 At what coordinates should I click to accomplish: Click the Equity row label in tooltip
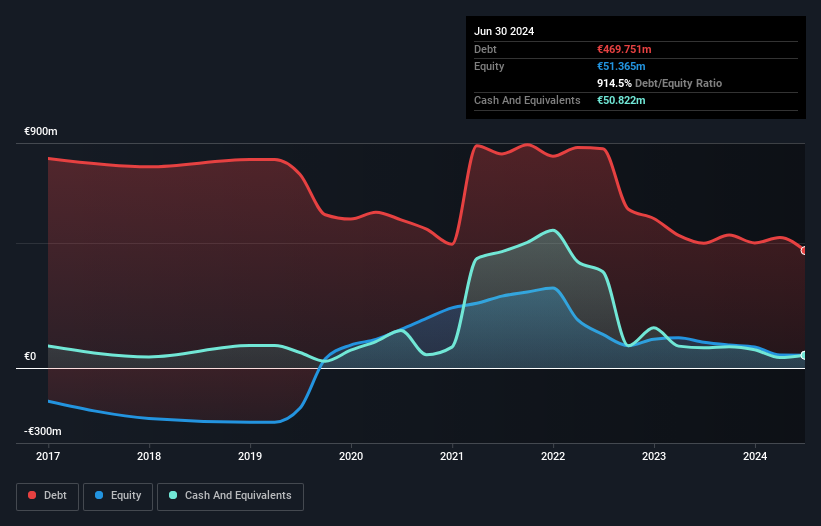tap(489, 66)
